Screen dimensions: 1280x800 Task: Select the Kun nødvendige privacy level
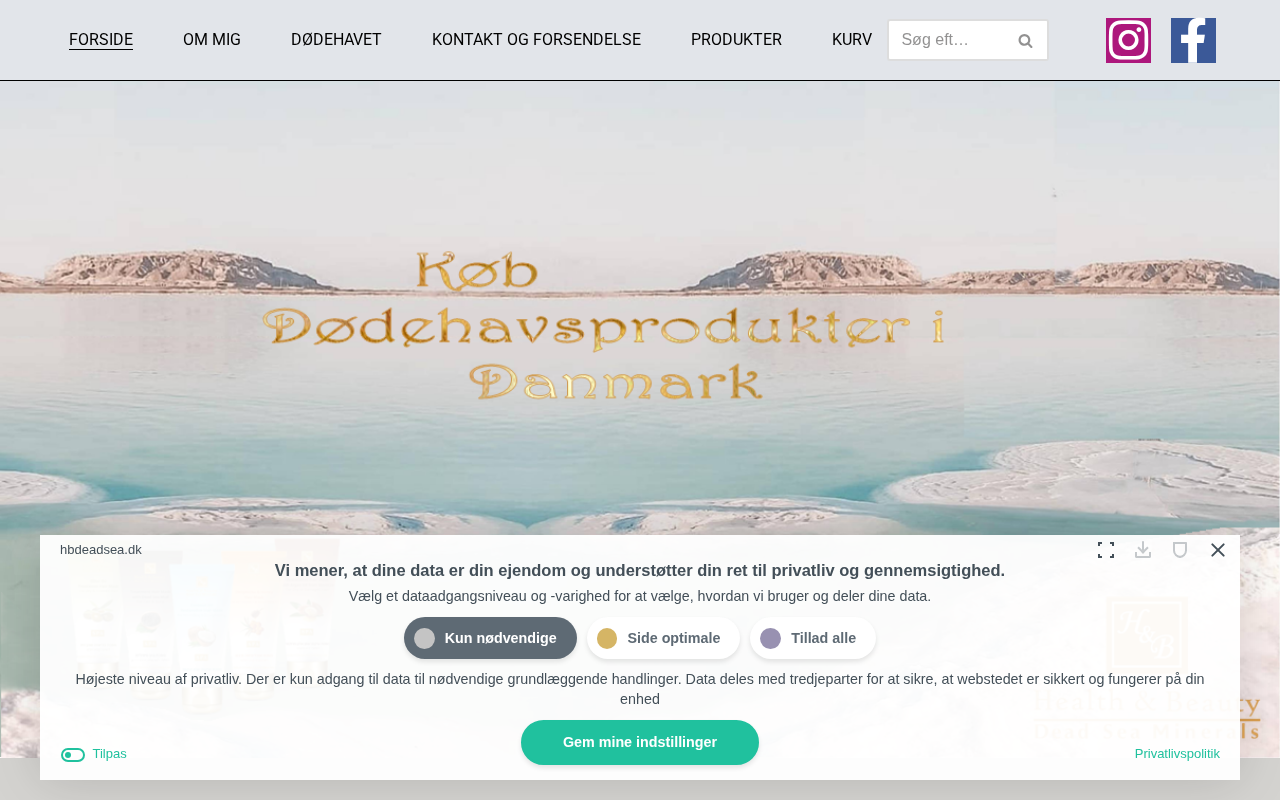[490, 638]
